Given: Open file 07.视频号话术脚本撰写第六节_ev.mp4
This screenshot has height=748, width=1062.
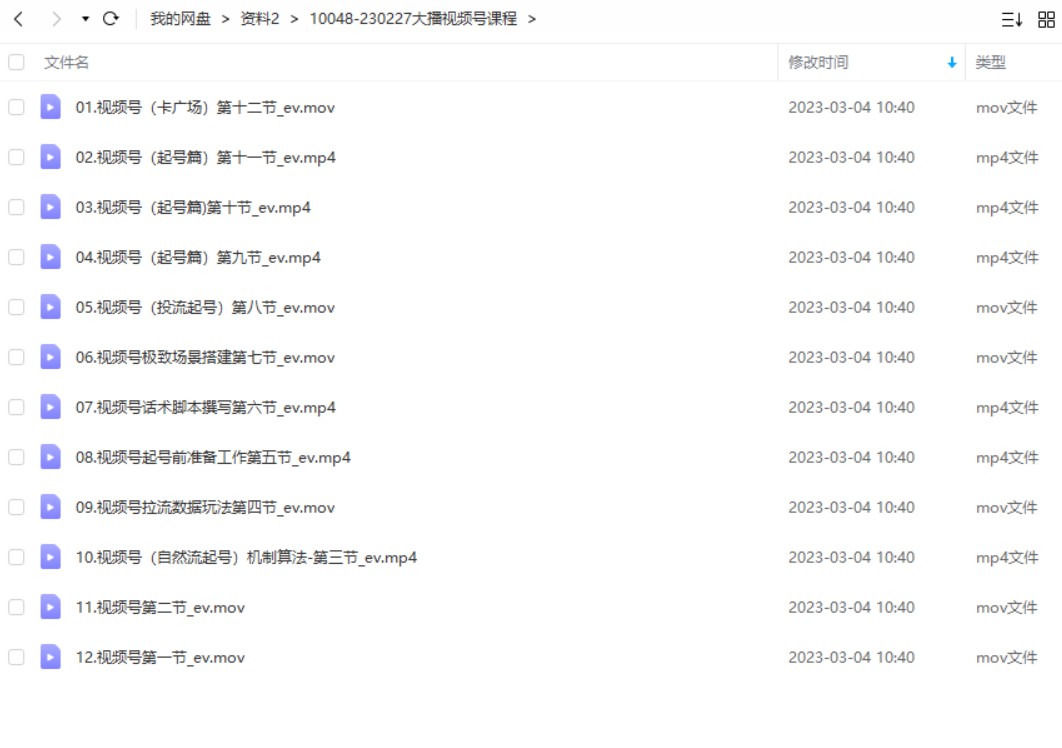Looking at the screenshot, I should (x=205, y=407).
